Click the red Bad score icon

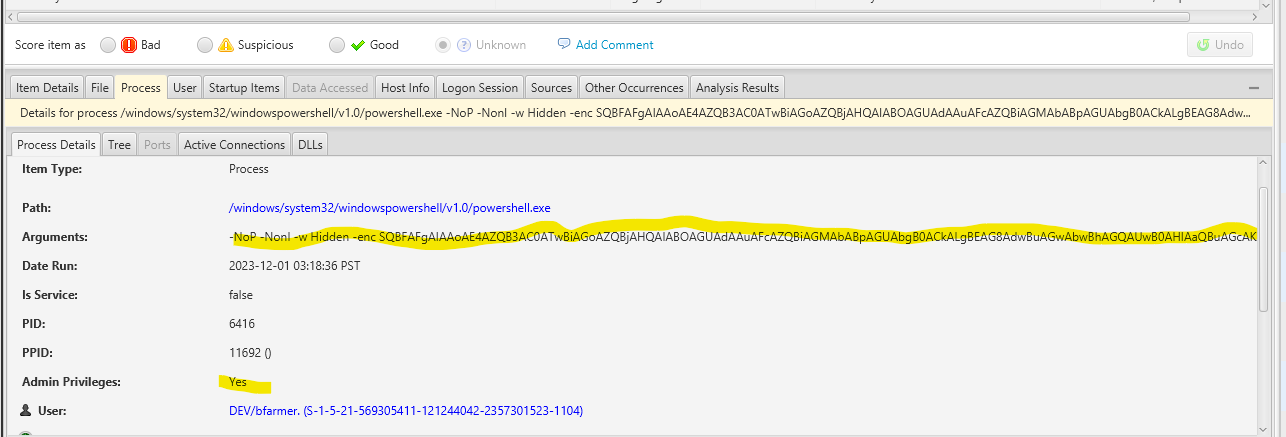129,45
